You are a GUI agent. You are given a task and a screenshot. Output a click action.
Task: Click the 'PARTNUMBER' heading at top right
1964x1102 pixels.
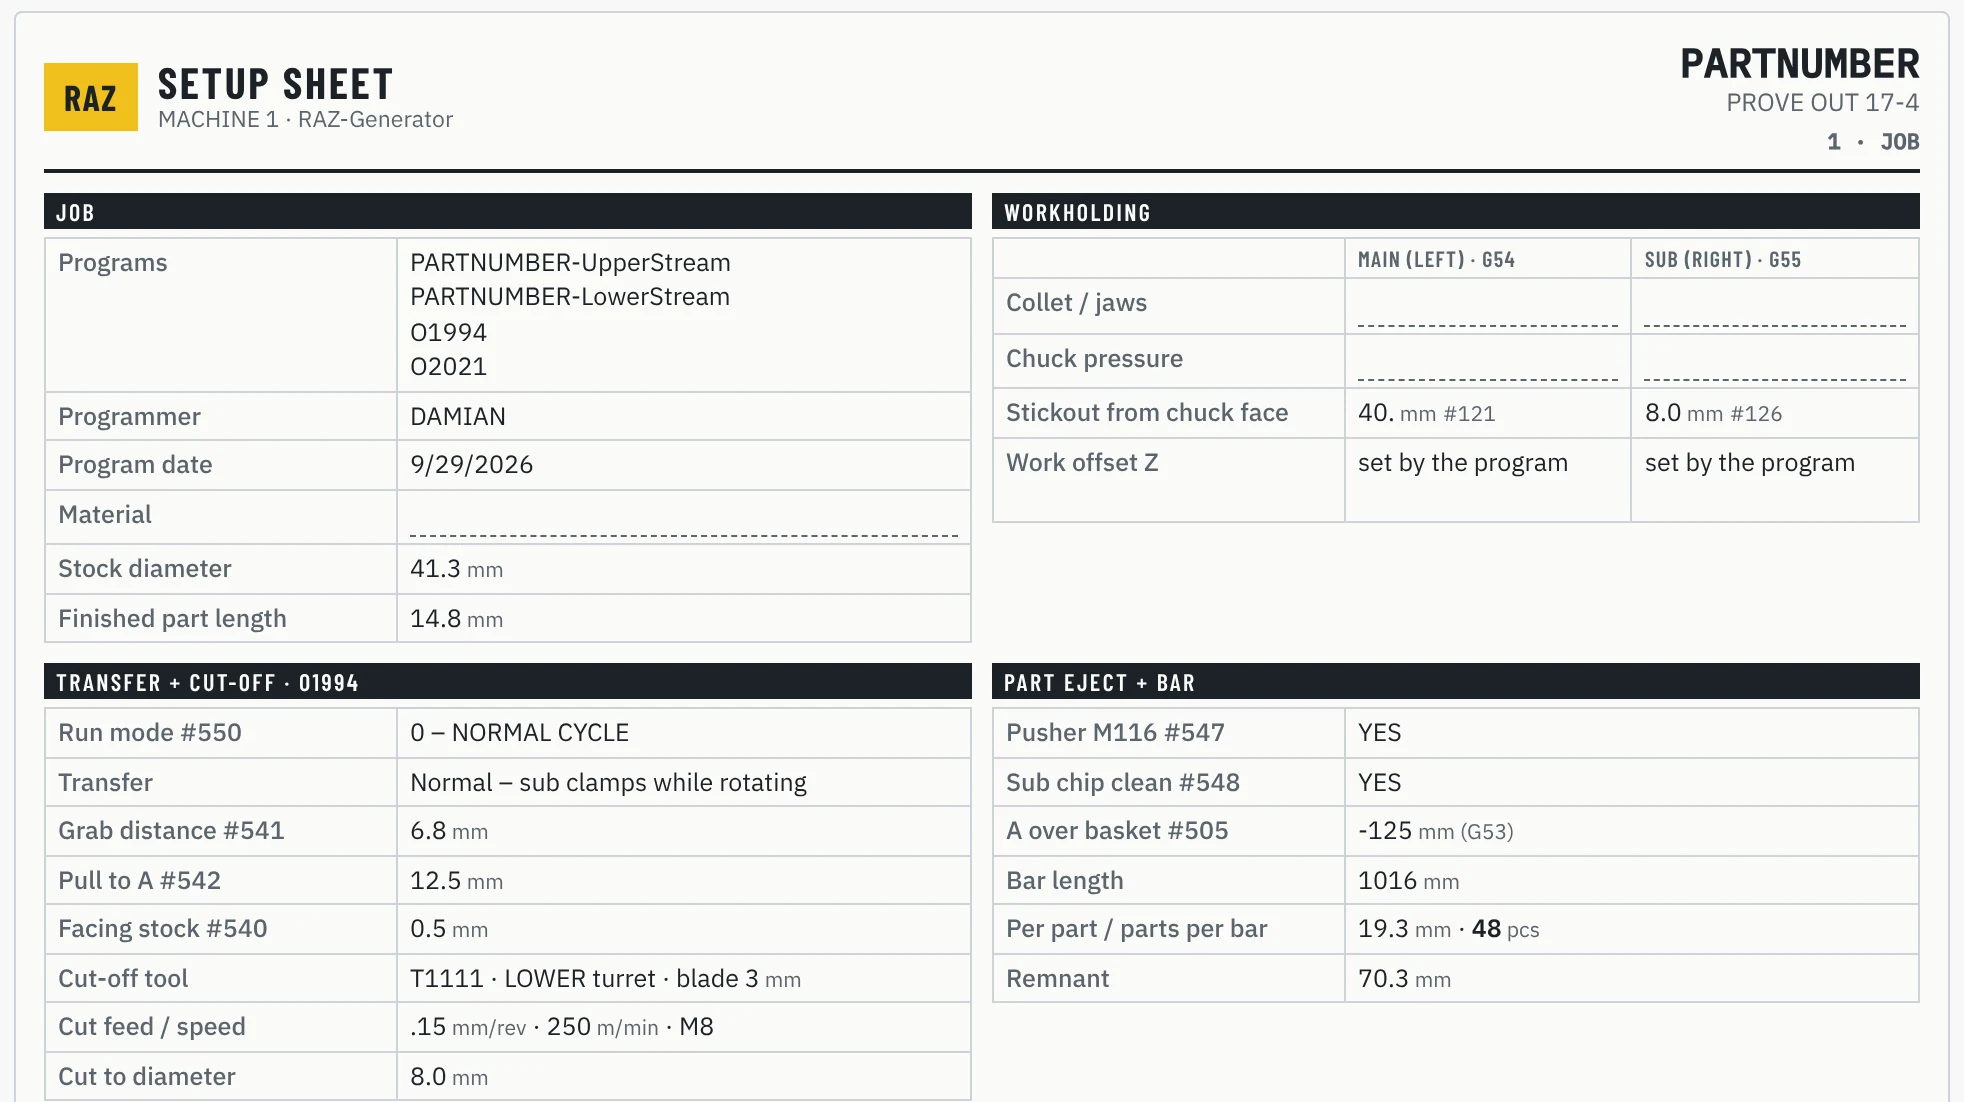pyautogui.click(x=1799, y=63)
